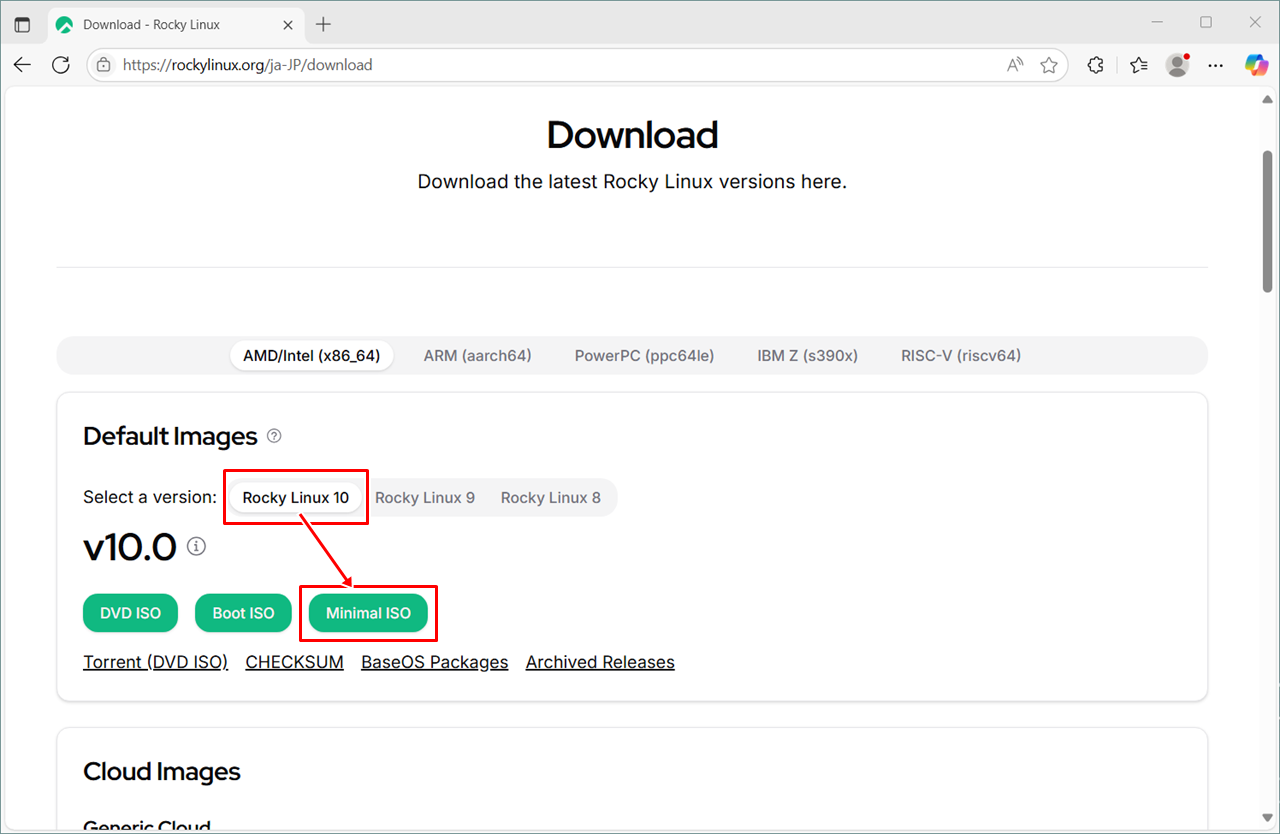Open the tab actions menu icon
1280x834 pixels.
pyautogui.click(x=22, y=24)
